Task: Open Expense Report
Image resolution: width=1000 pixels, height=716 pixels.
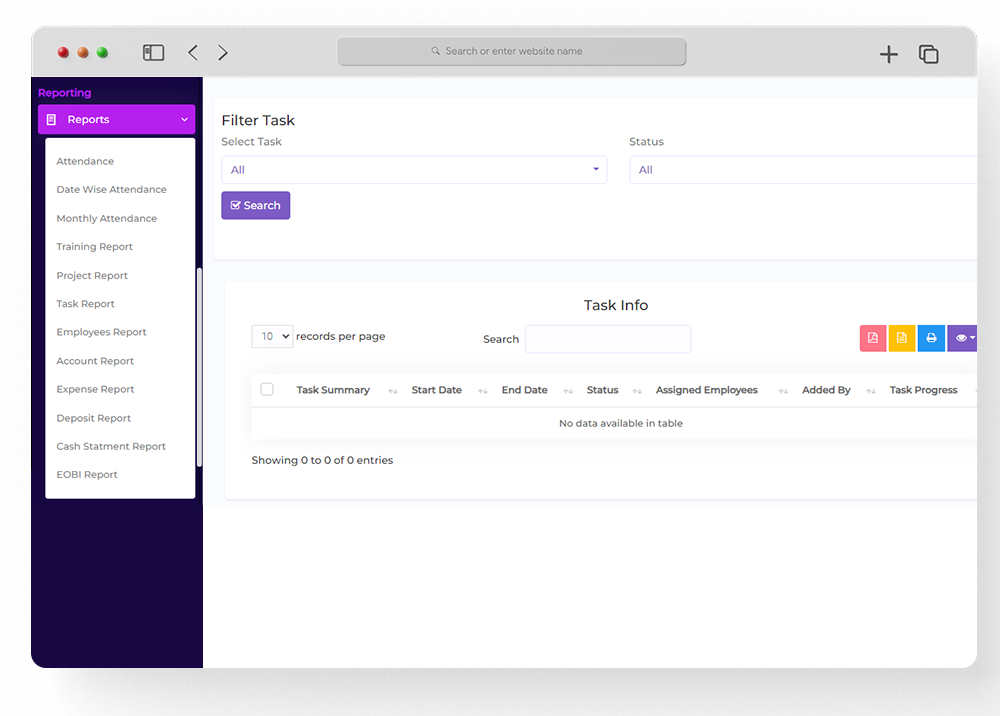Action: pos(95,389)
